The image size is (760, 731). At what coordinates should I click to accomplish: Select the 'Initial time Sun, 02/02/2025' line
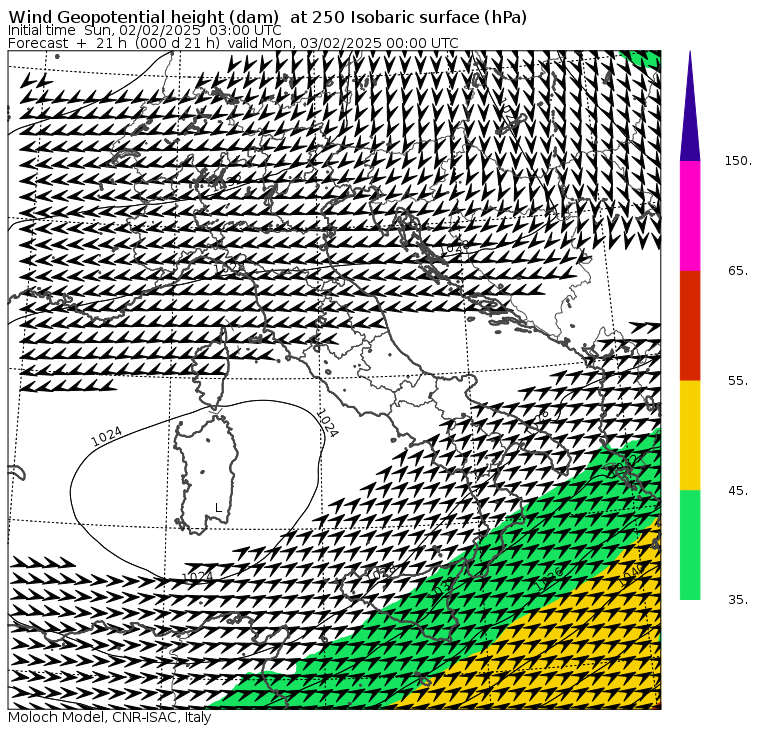[144, 30]
